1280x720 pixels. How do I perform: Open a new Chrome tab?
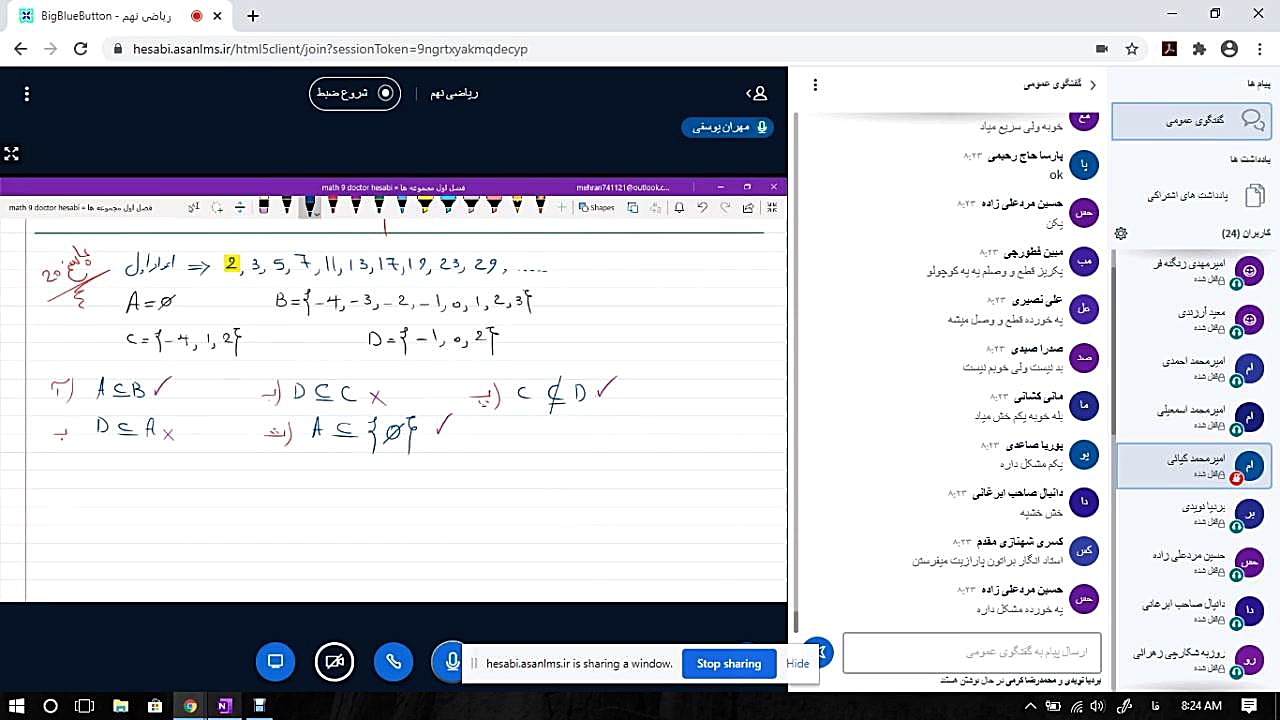pyautogui.click(x=253, y=16)
